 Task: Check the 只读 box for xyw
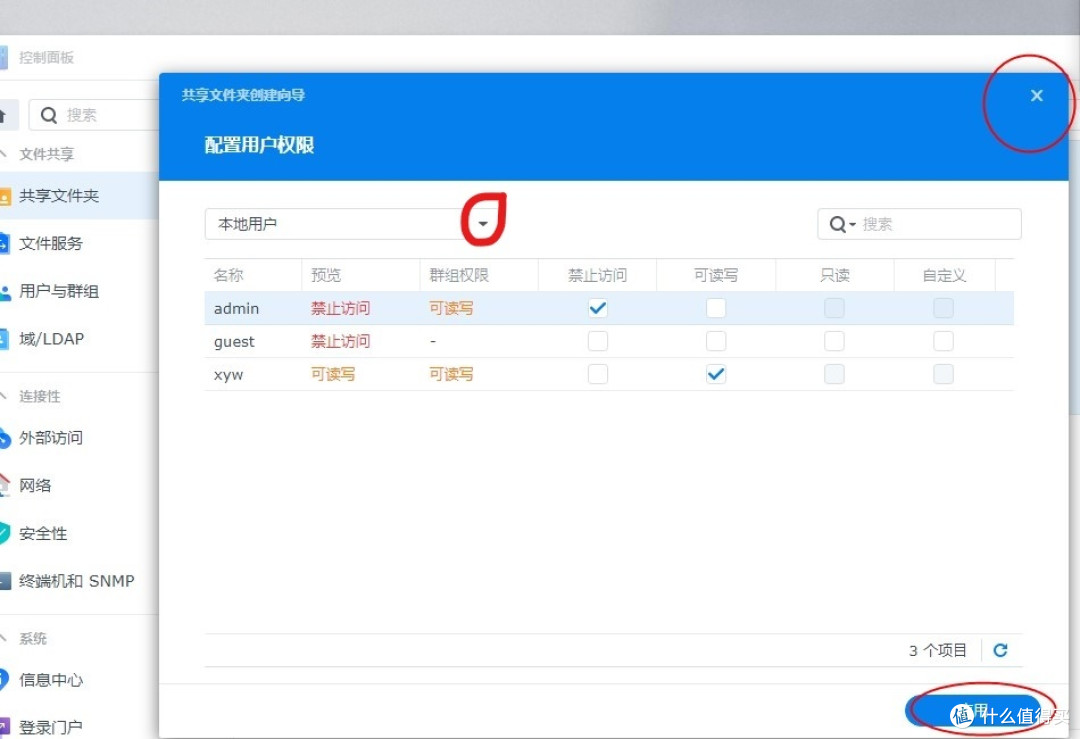click(x=834, y=374)
